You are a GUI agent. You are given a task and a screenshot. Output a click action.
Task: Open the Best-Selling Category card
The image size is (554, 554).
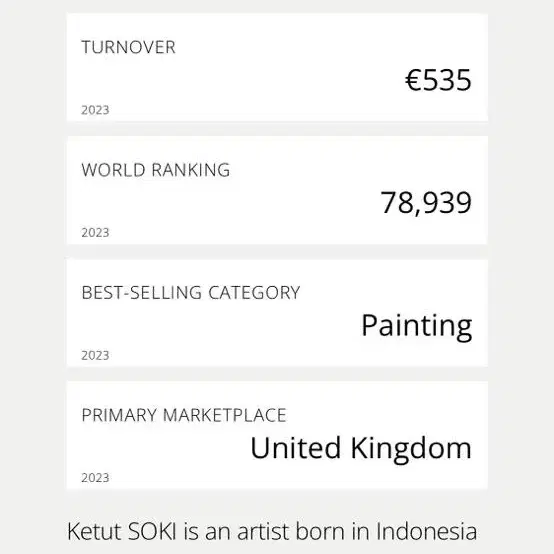click(277, 313)
